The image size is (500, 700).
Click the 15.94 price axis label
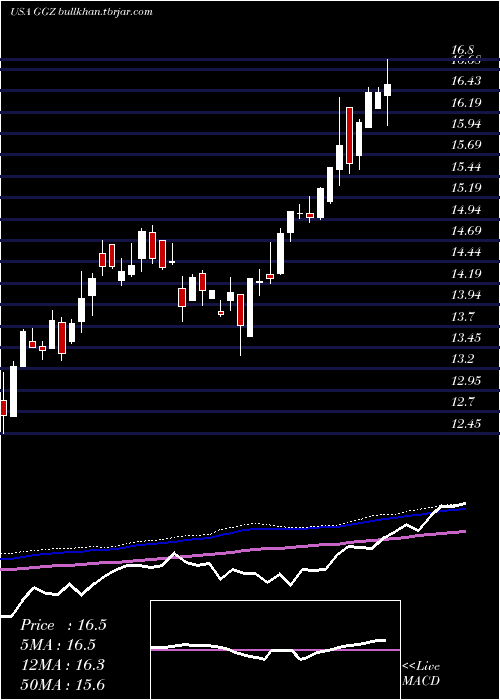point(466,124)
